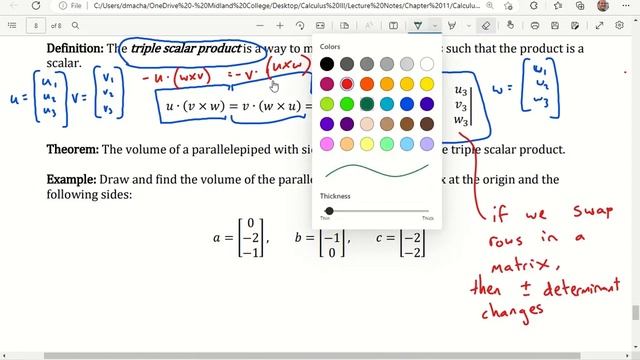Select the lime green swatch
This screenshot has width=640, height=360.
coord(327,104)
